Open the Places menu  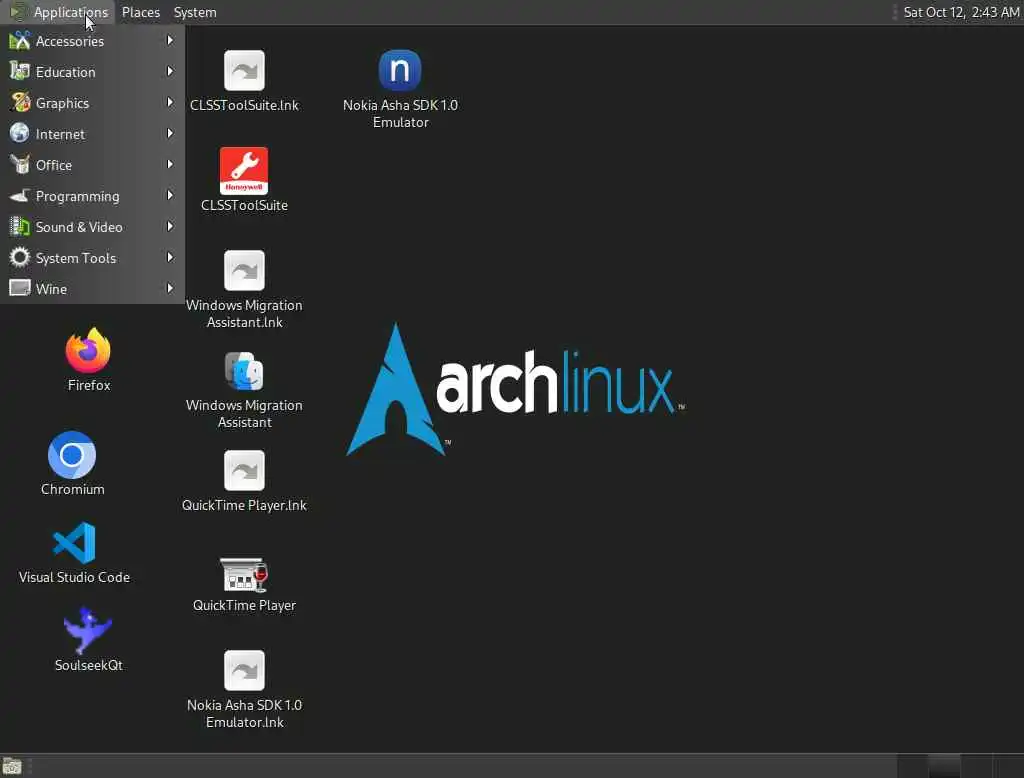coord(140,12)
